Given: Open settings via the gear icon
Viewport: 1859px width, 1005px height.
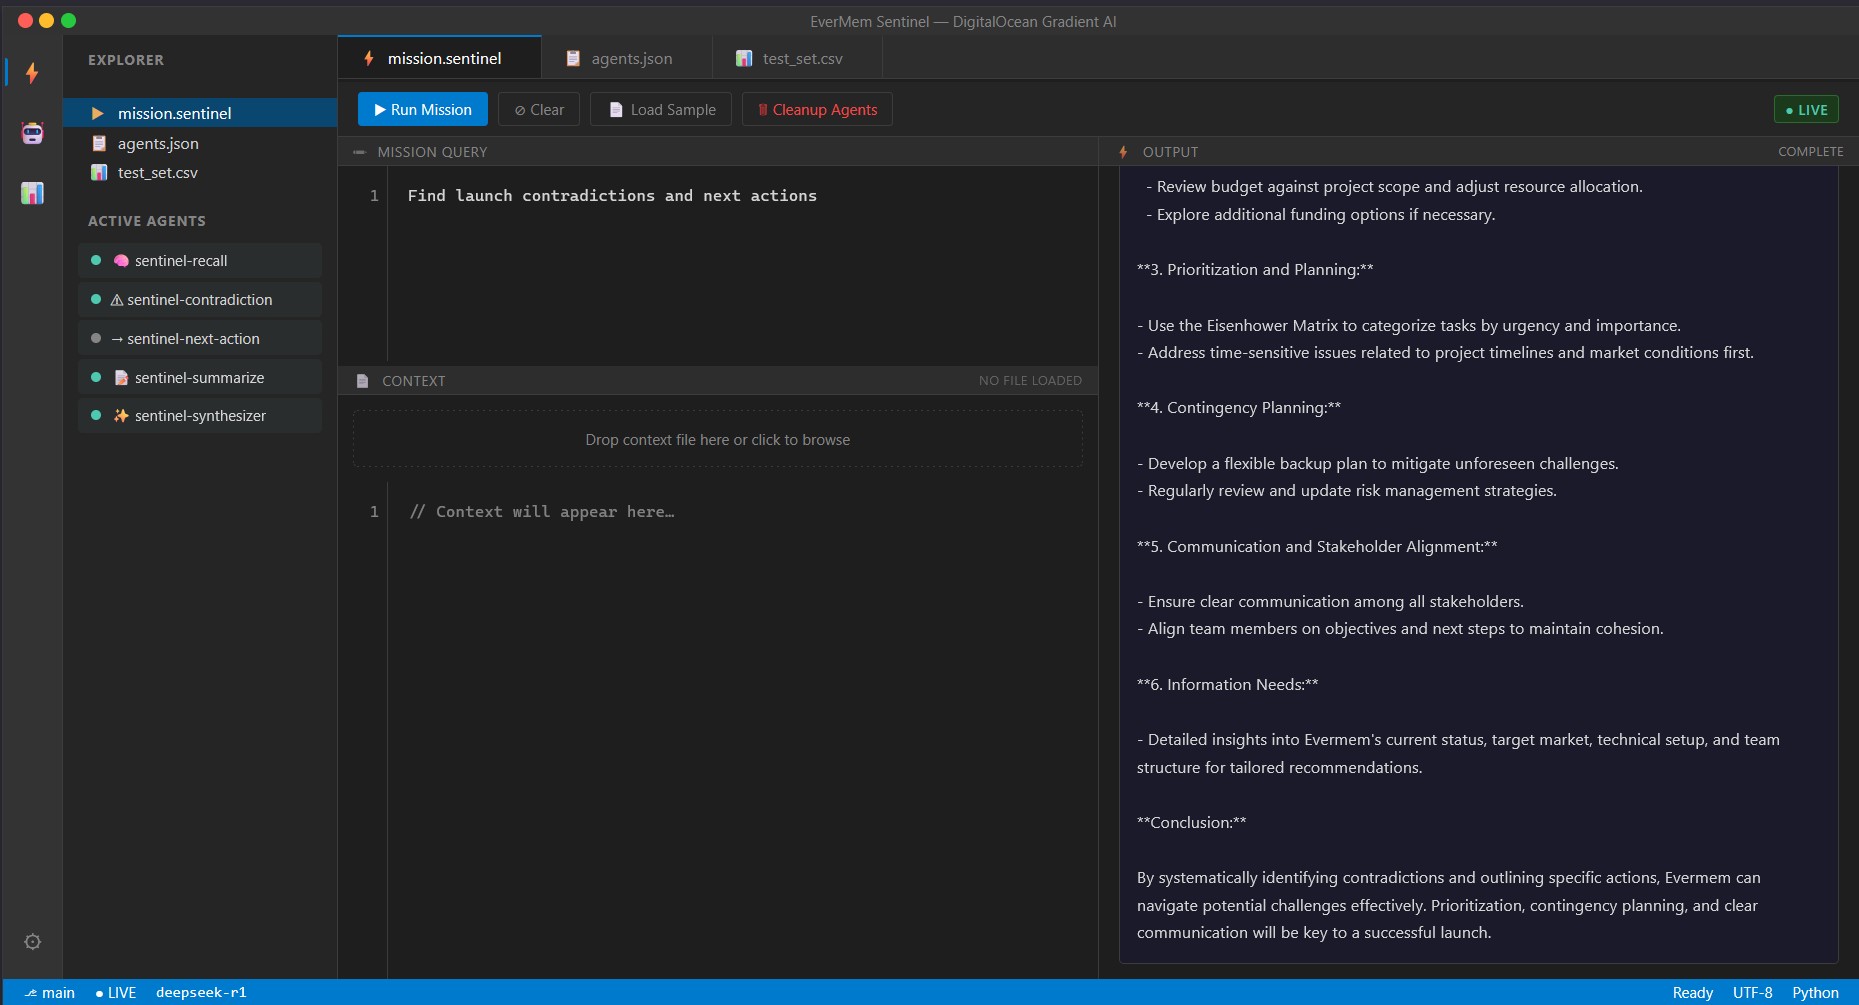Looking at the screenshot, I should pyautogui.click(x=33, y=942).
